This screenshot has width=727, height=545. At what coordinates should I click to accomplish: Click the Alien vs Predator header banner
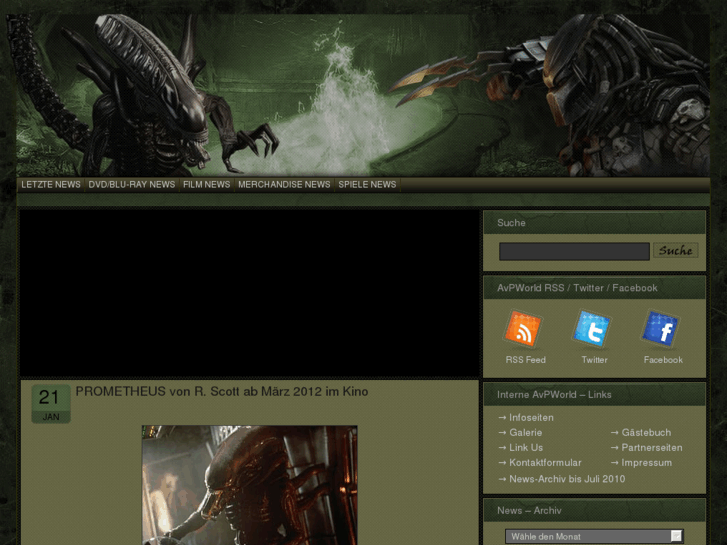[363, 95]
